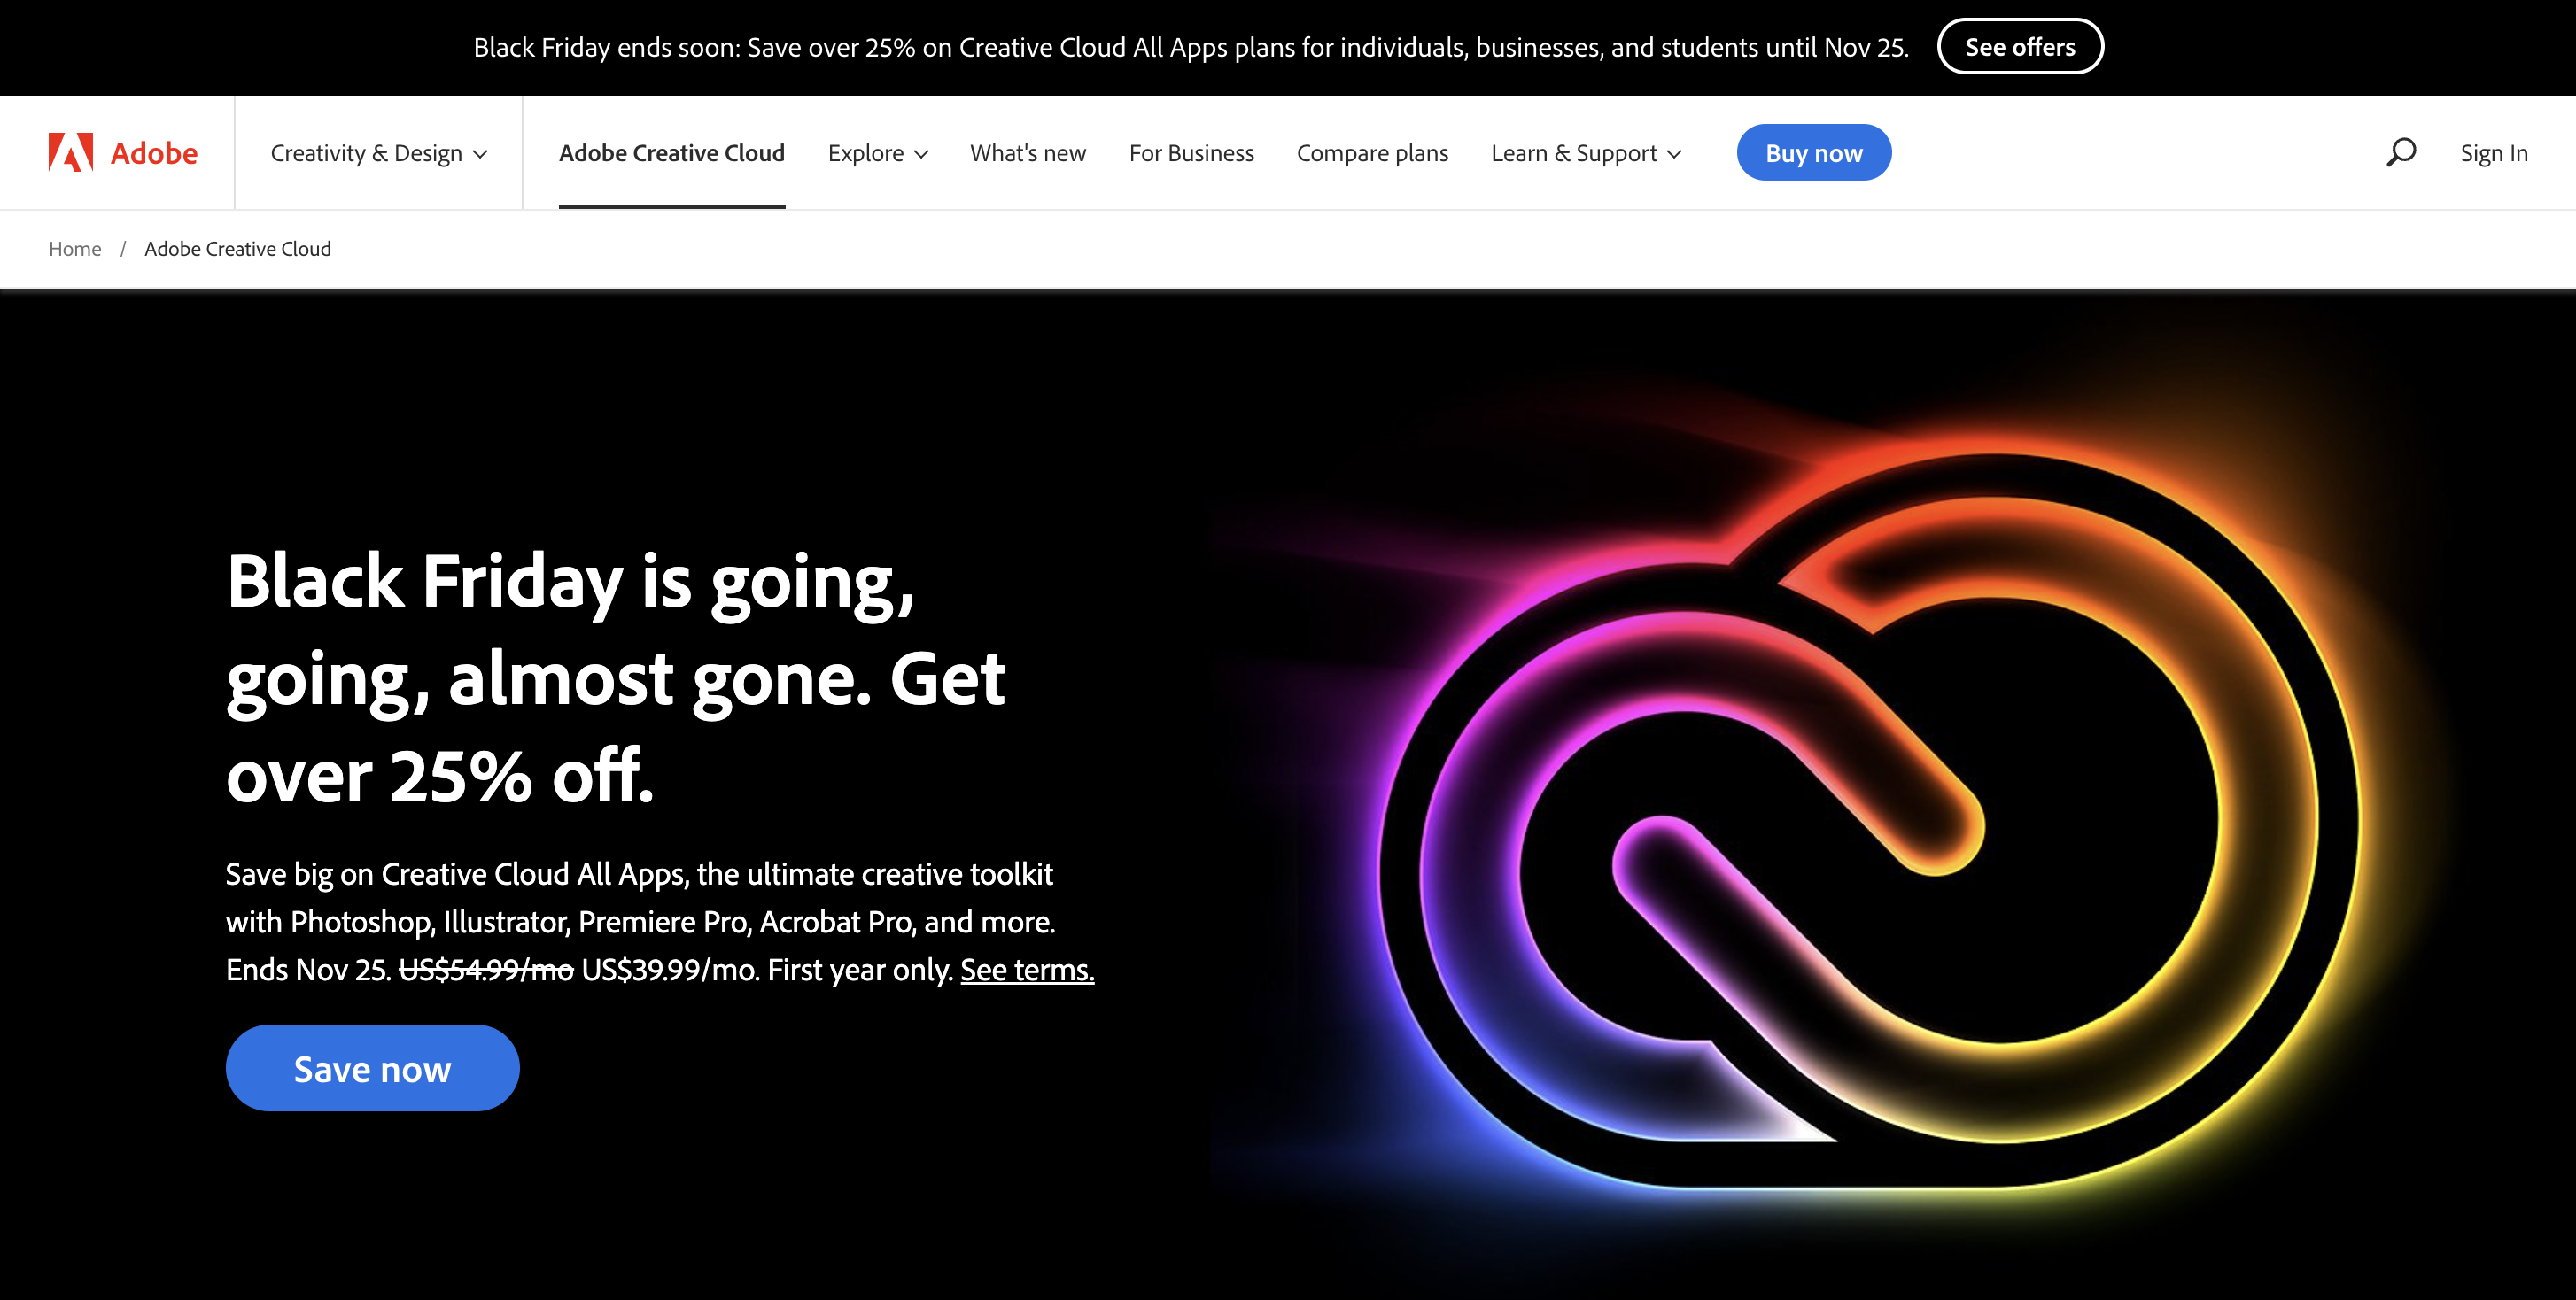Go to Home breadcrumb link
Image resolution: width=2576 pixels, height=1300 pixels.
pyautogui.click(x=75, y=248)
